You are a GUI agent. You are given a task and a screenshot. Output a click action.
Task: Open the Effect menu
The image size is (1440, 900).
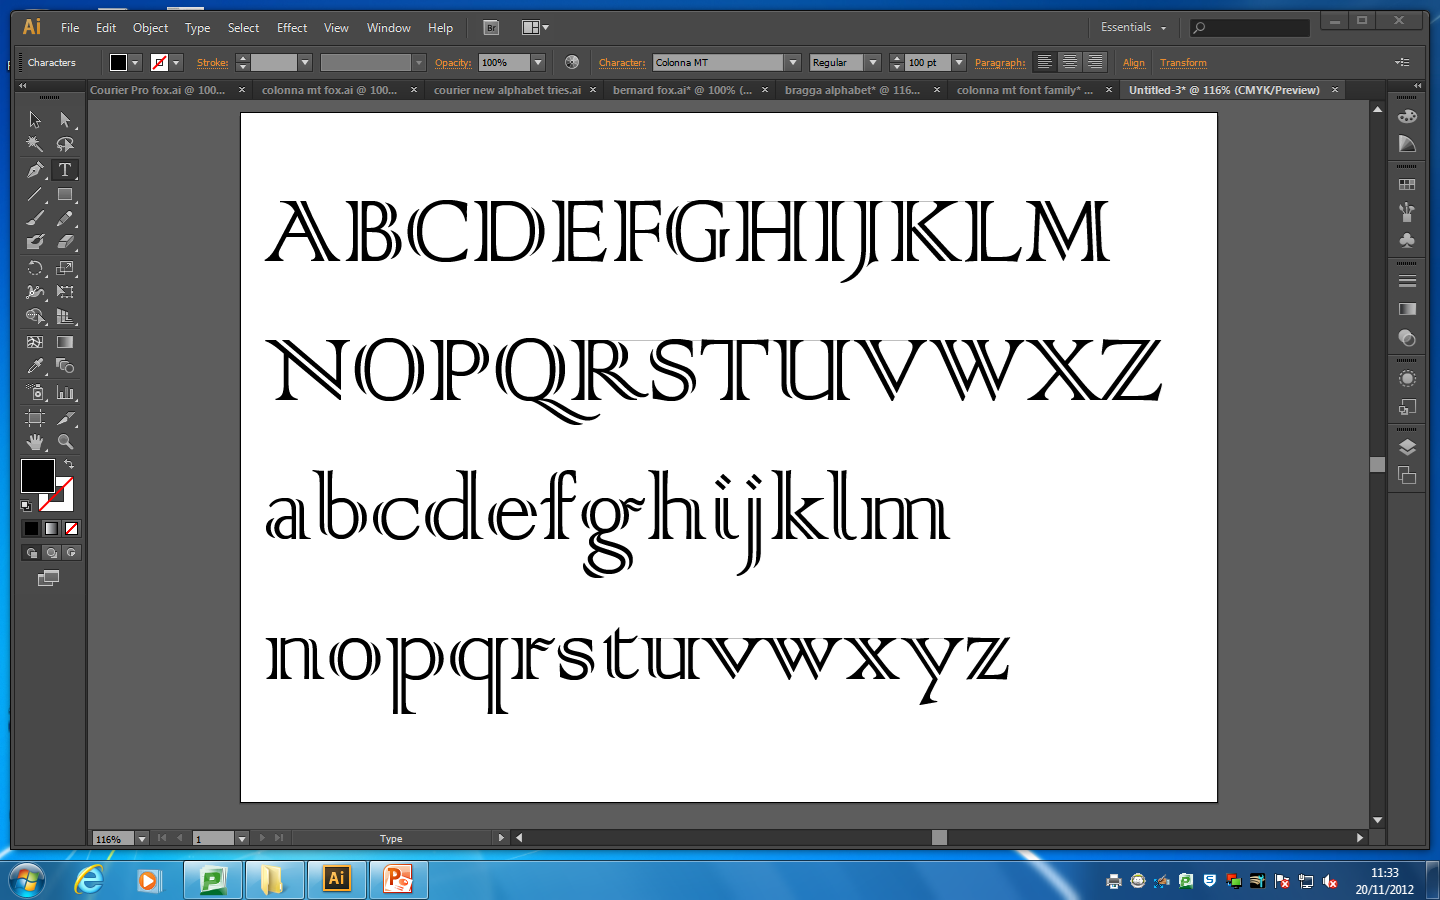coord(291,27)
